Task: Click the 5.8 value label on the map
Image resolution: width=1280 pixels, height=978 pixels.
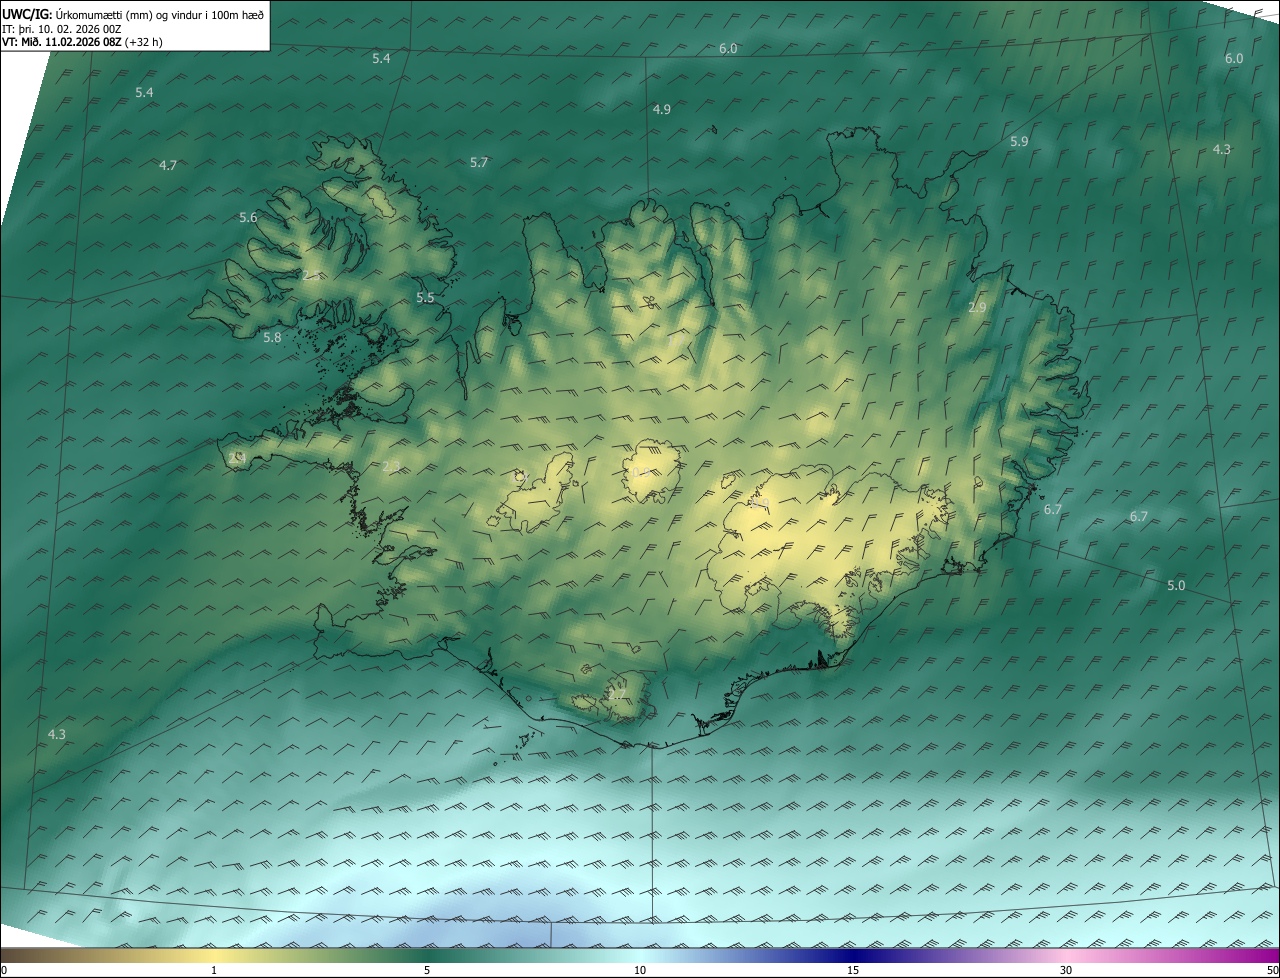Action: tap(272, 337)
